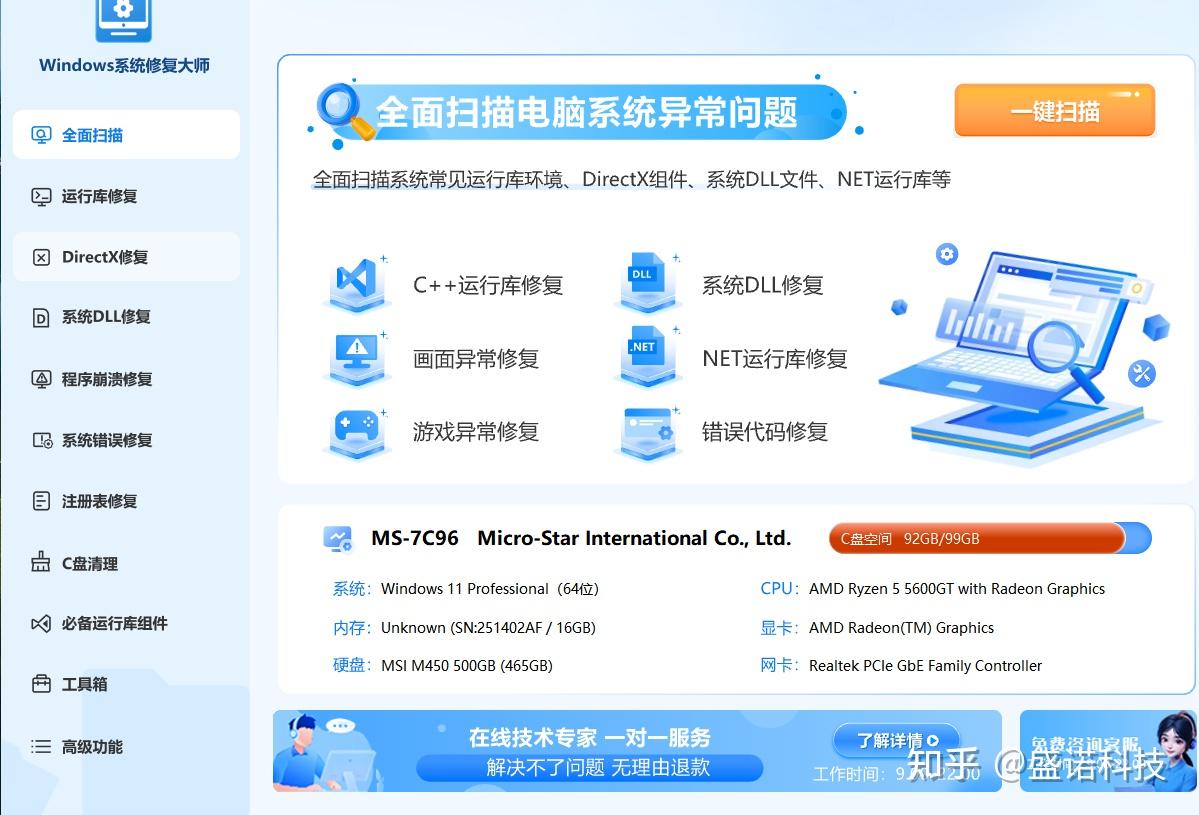Click the 系统DLL修复 DLL file icon
This screenshot has width=1199, height=815.
point(647,284)
